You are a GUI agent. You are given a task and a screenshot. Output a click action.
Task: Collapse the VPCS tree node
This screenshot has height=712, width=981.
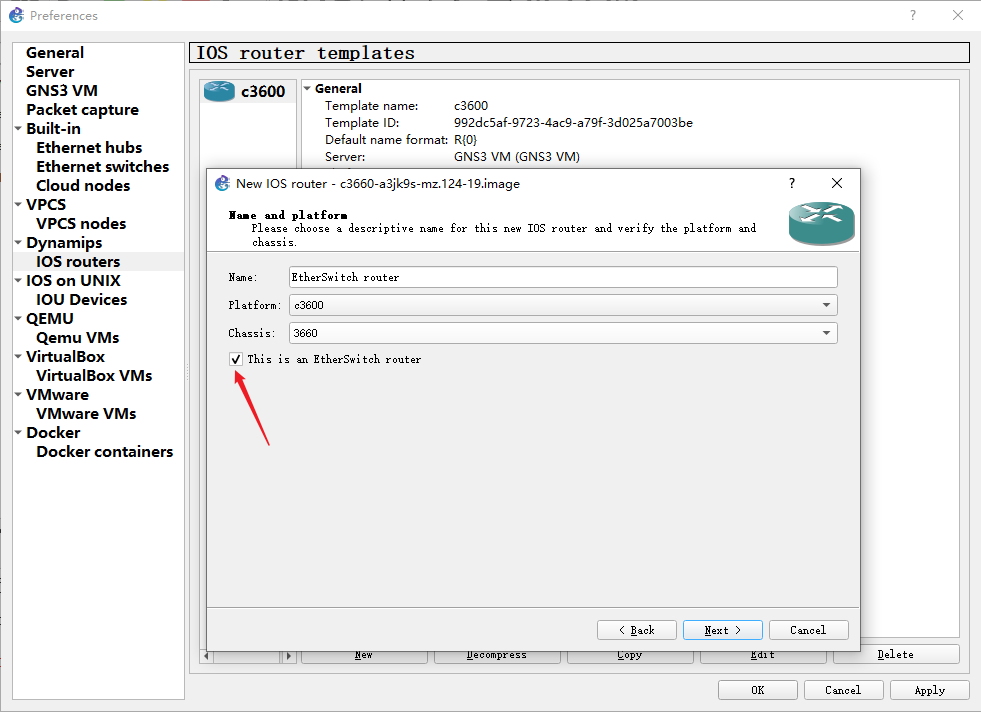coord(18,204)
